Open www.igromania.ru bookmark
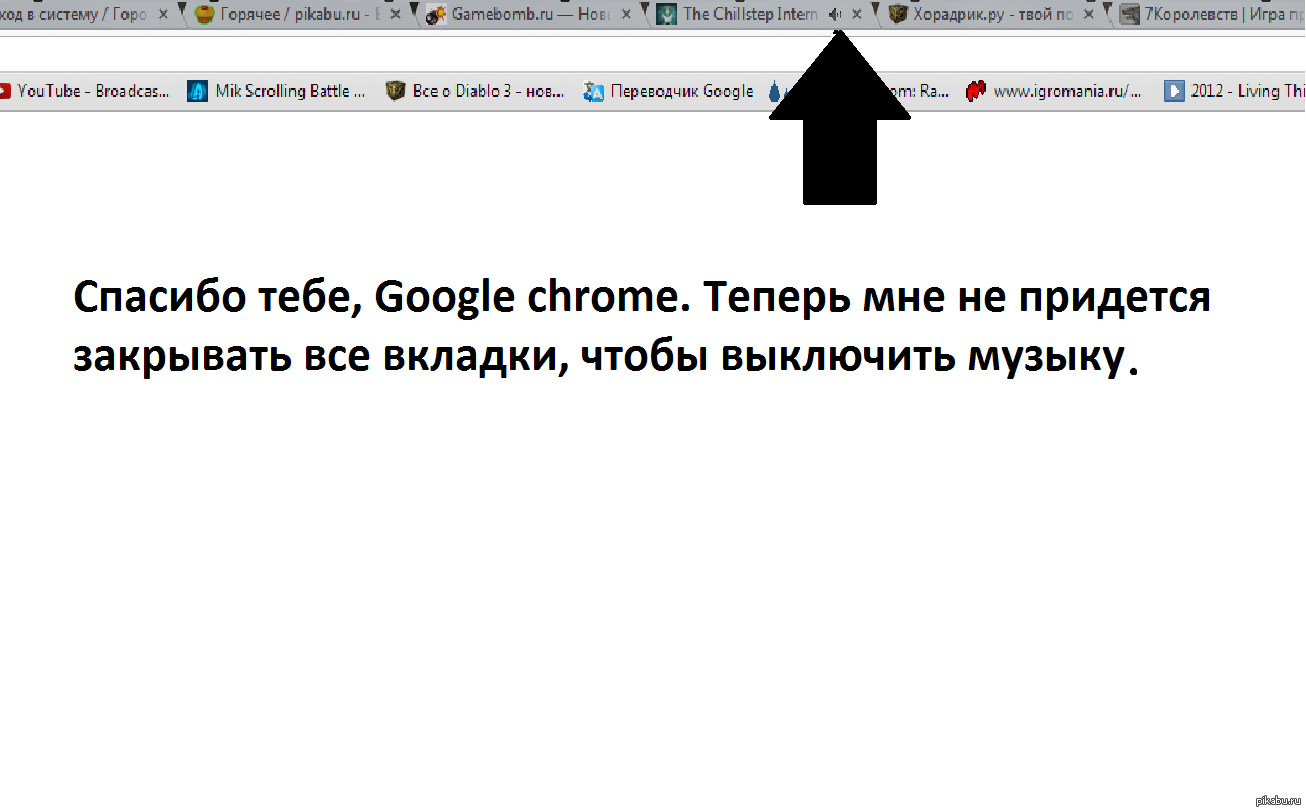The width and height of the screenshot is (1306, 812). (x=1053, y=91)
